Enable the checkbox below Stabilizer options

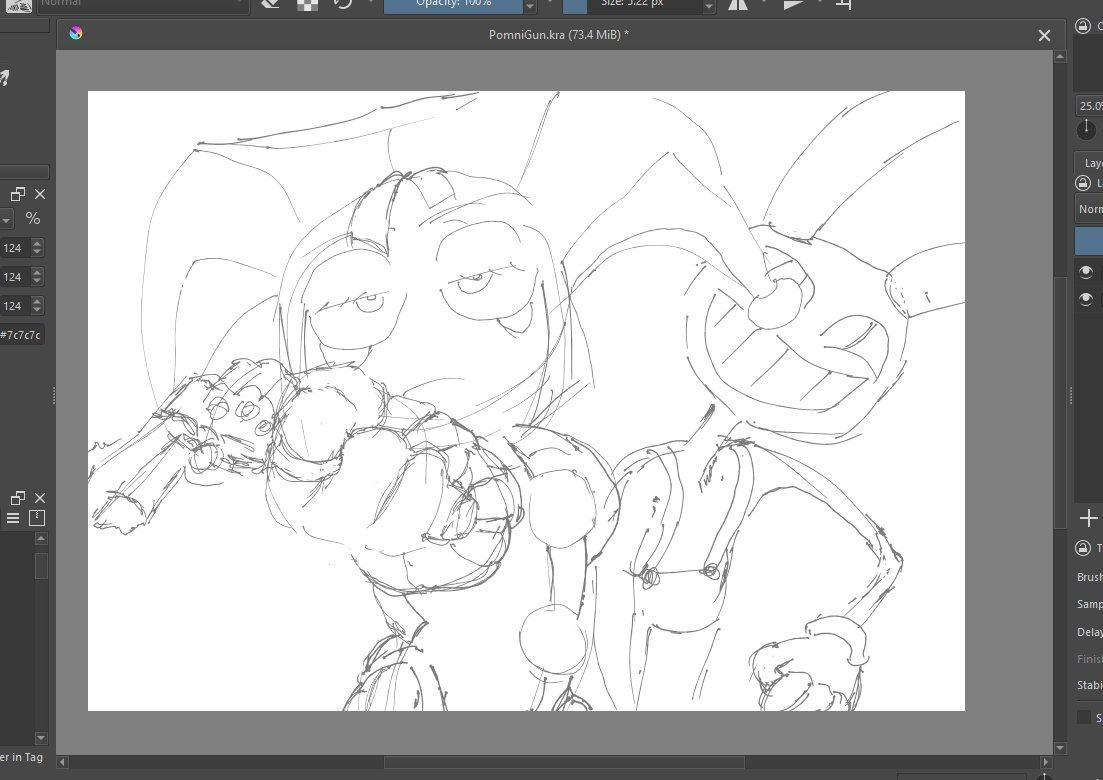point(1084,717)
